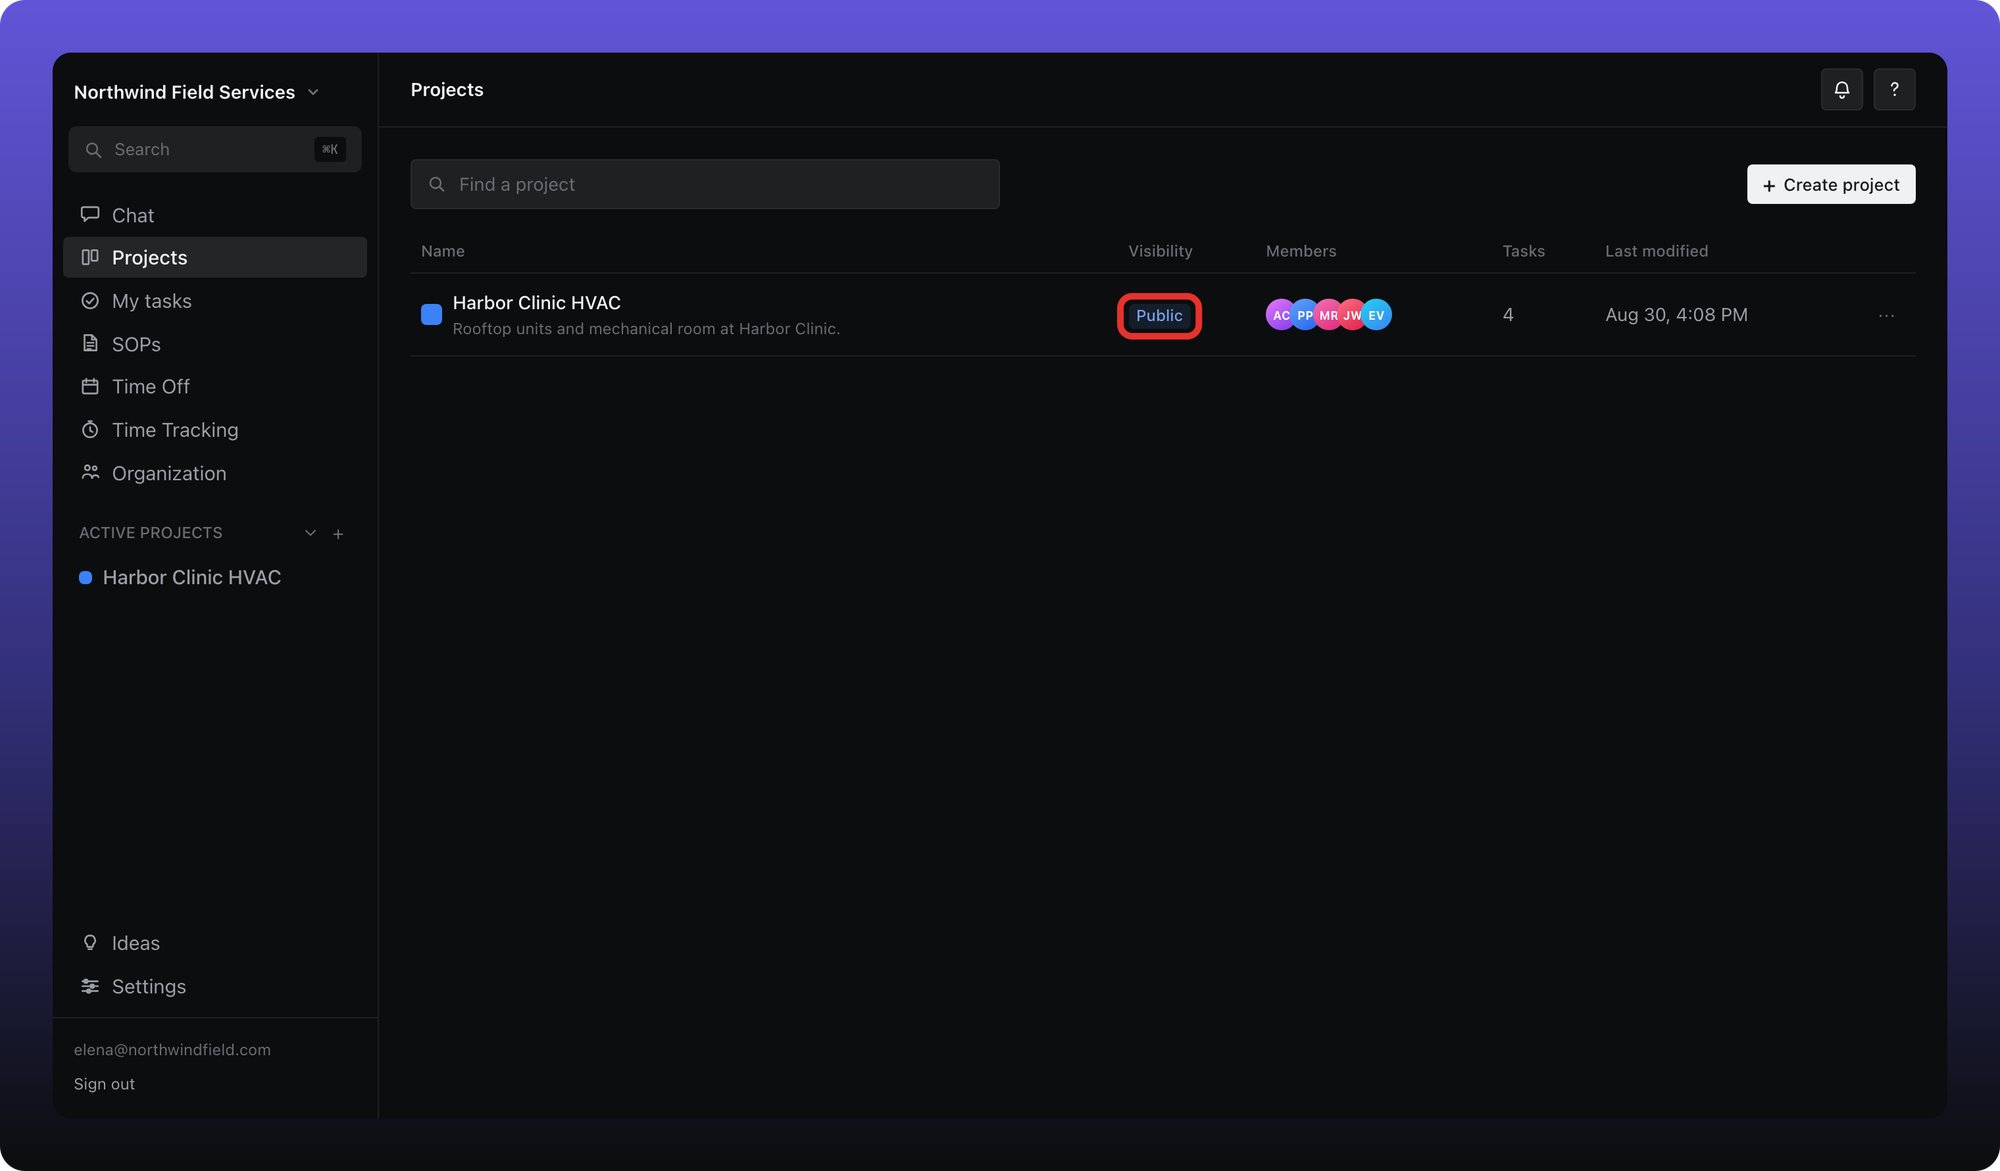Go to the Organization page
The image size is (2000, 1171).
click(x=215, y=473)
